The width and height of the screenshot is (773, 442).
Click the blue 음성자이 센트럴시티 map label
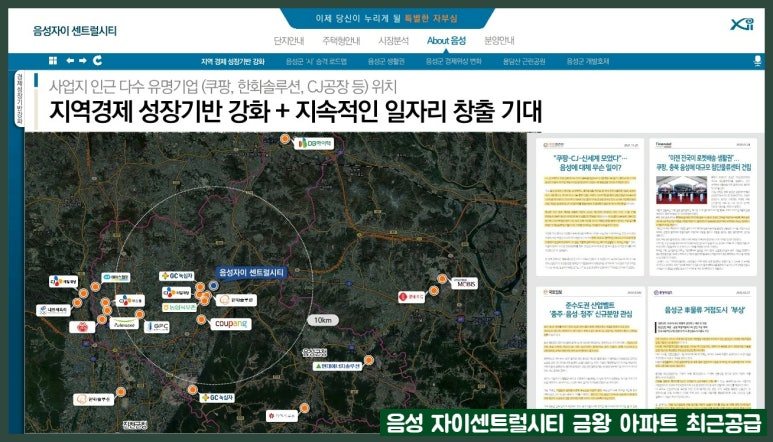[x=251, y=272]
